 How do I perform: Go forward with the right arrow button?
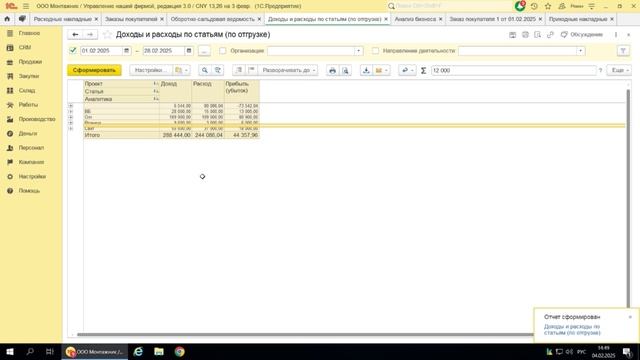(x=90, y=35)
